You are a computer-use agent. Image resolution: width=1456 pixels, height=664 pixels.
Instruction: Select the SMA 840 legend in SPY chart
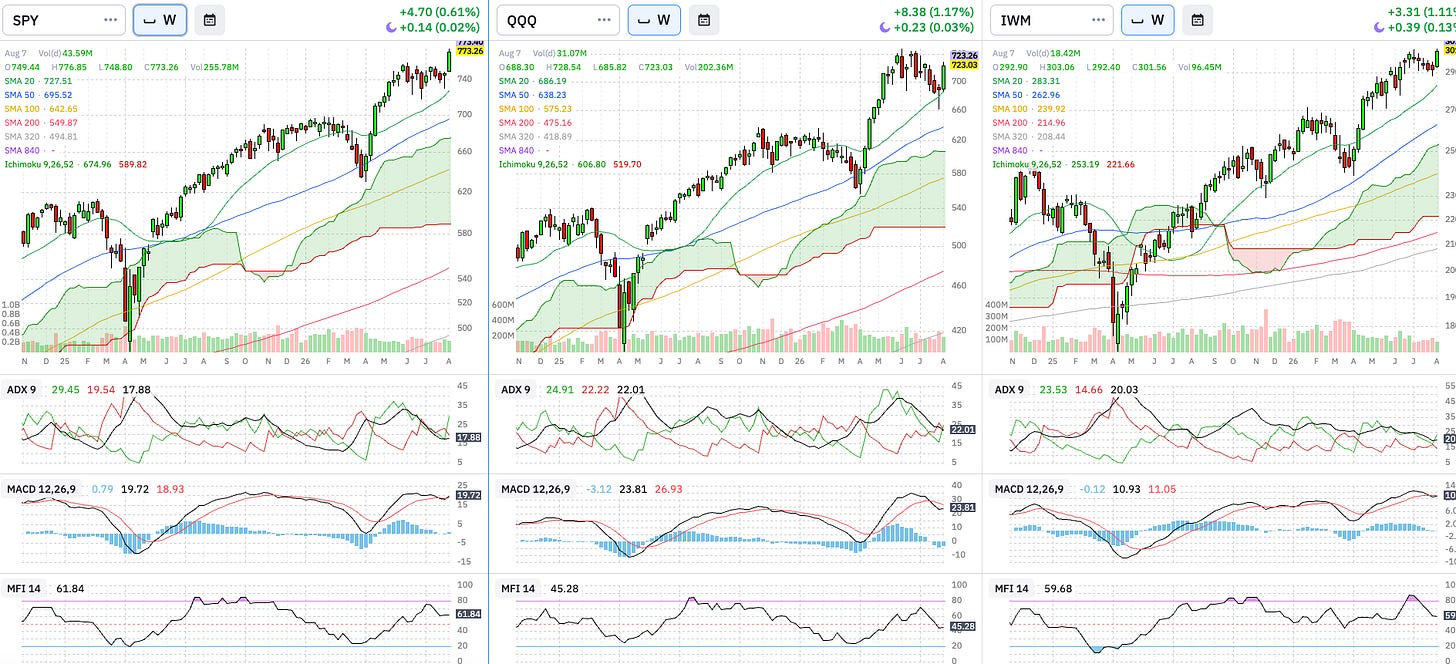[x=32, y=150]
